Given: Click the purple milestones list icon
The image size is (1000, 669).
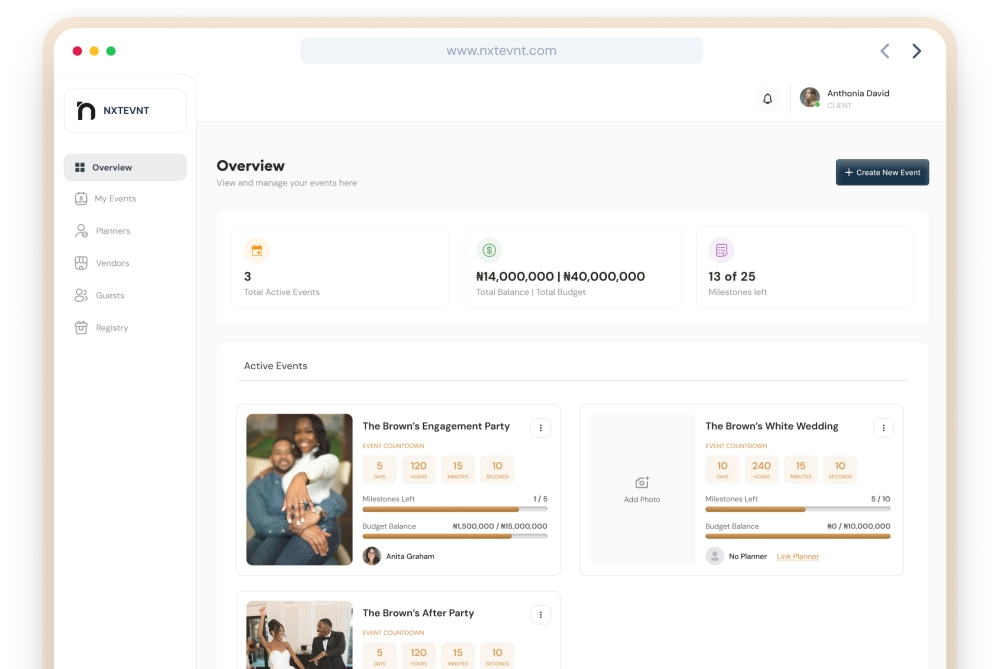Looking at the screenshot, I should 721,250.
